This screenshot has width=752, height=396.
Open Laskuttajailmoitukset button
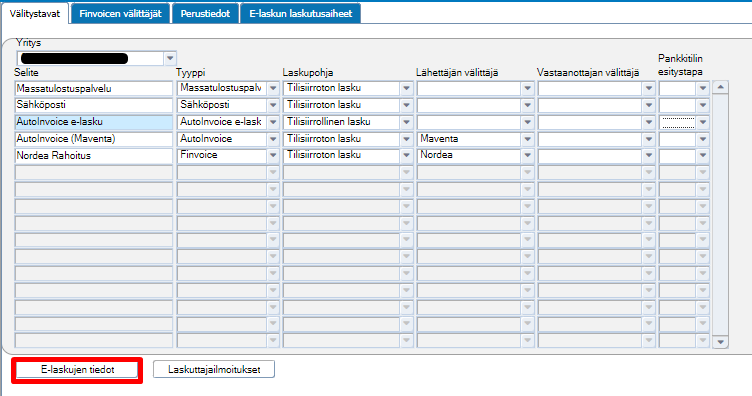214,370
